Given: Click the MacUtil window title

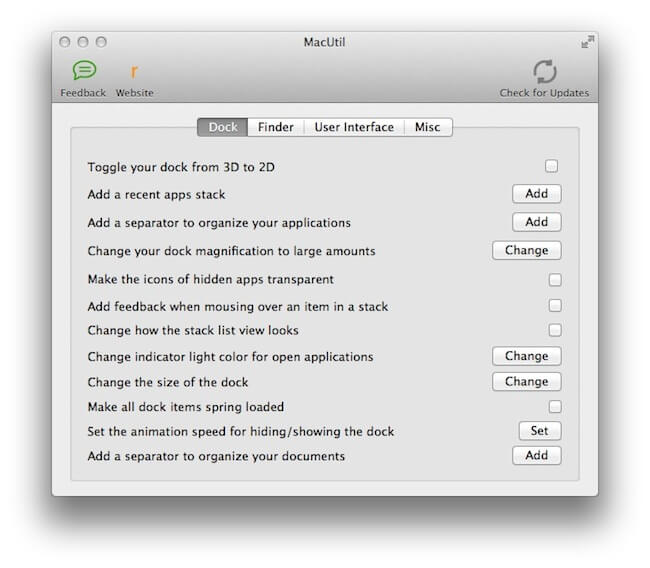Looking at the screenshot, I should (324, 42).
